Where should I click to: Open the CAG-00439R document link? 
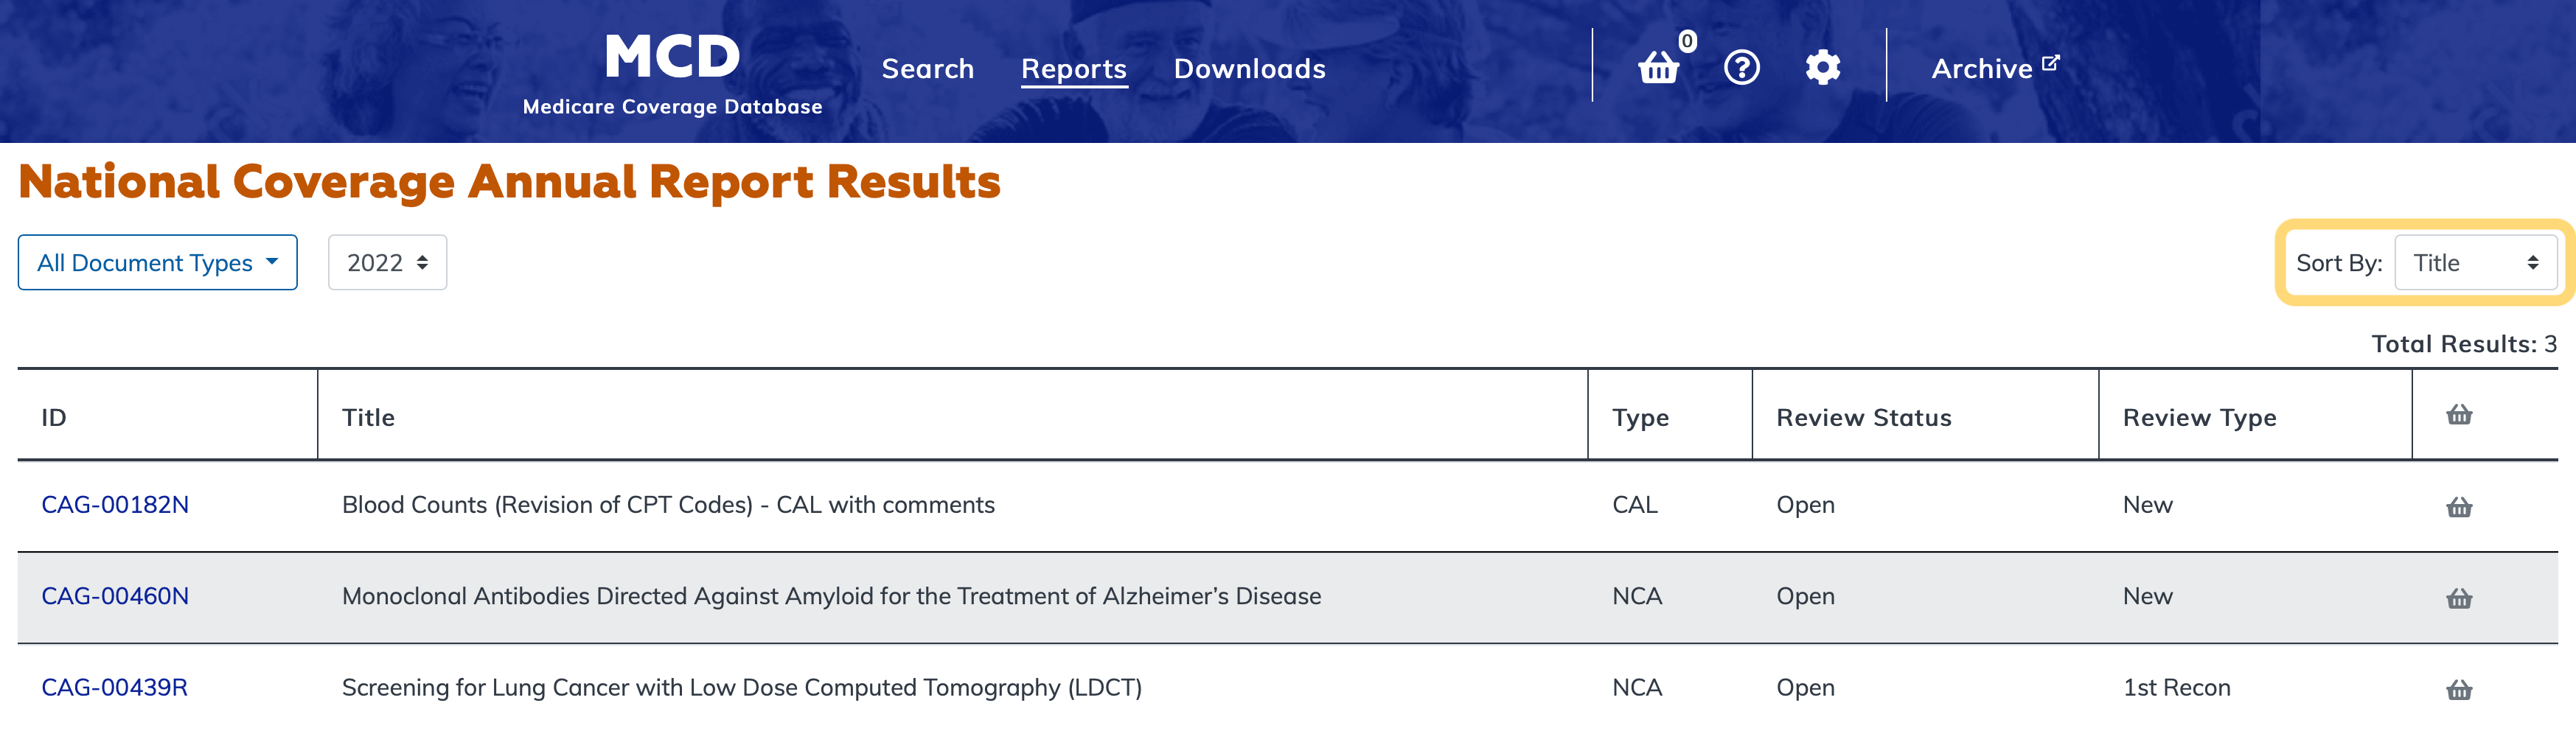pyautogui.click(x=114, y=688)
